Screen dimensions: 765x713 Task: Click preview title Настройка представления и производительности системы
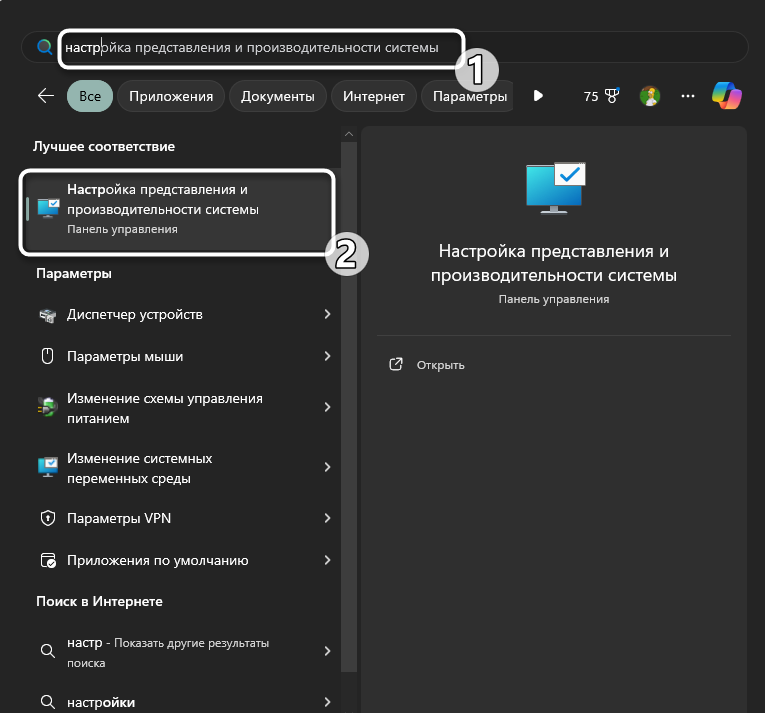(x=553, y=263)
